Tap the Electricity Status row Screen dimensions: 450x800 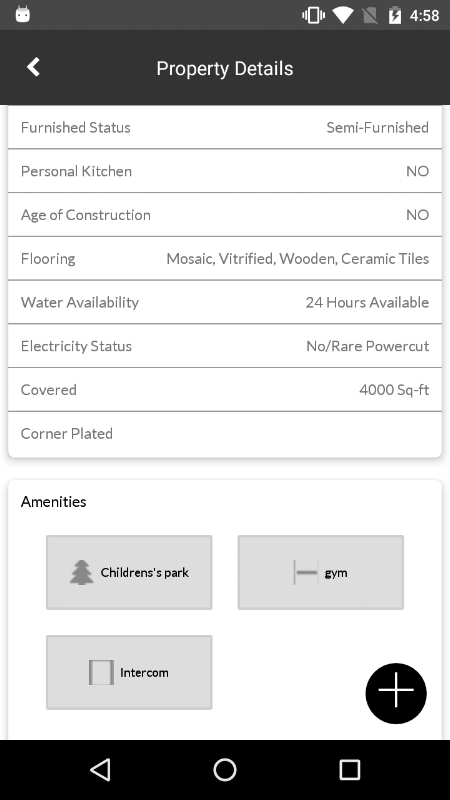[225, 346]
